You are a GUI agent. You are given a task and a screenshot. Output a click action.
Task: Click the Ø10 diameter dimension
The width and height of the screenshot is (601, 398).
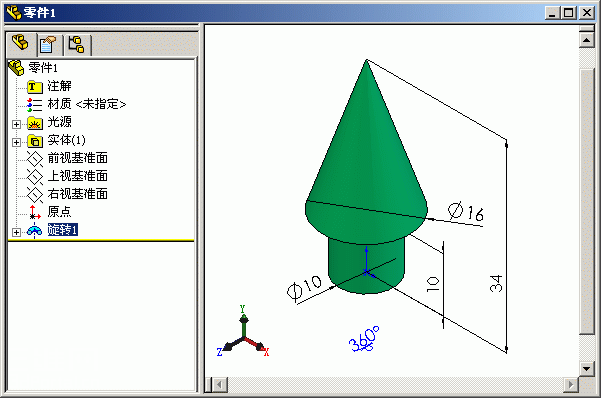(305, 287)
